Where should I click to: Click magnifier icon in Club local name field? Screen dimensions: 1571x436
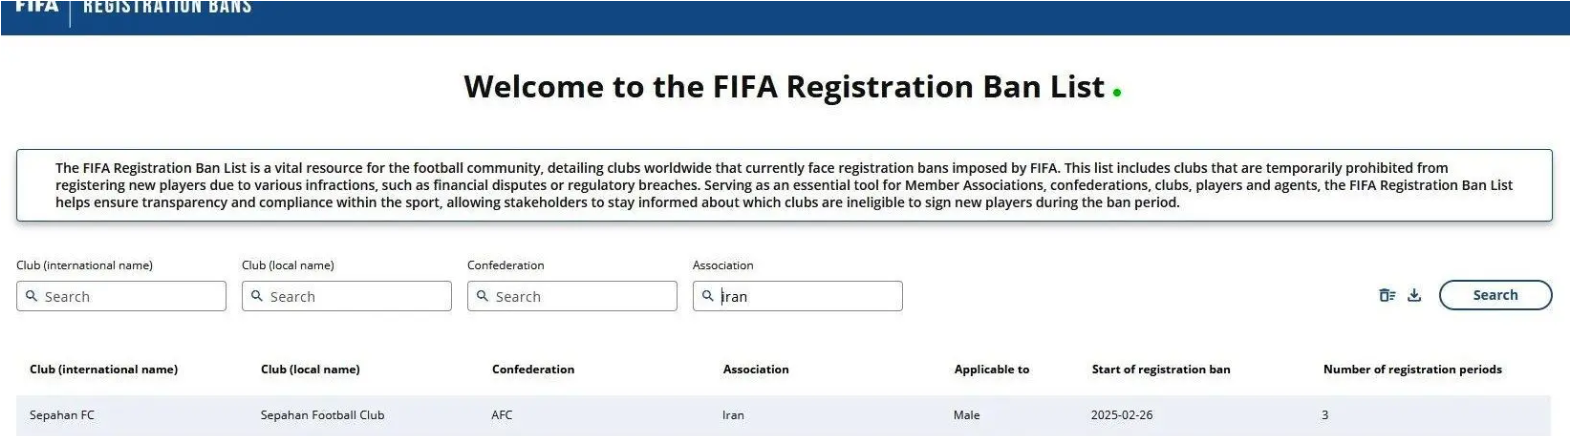pos(257,296)
